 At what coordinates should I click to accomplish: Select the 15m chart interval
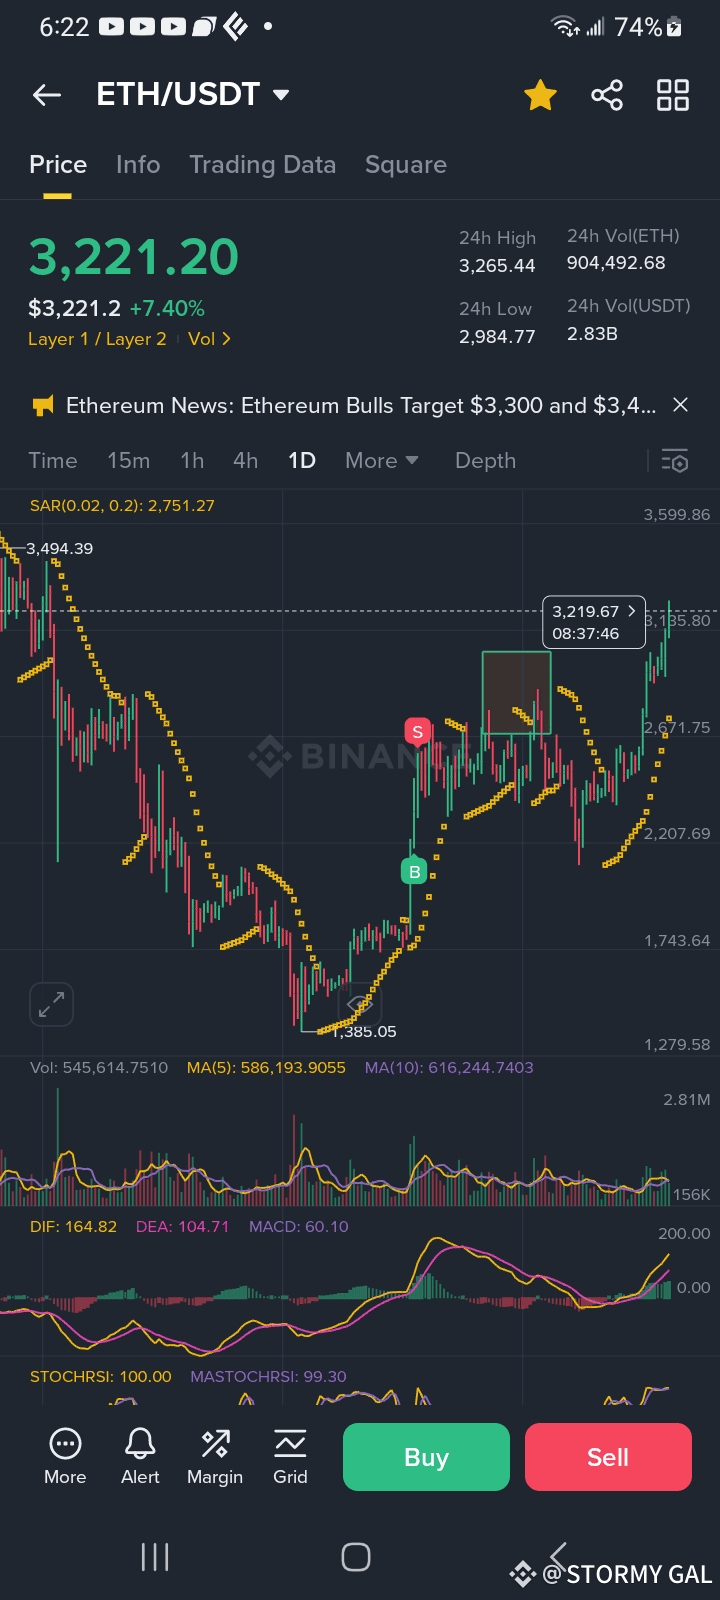(129, 461)
